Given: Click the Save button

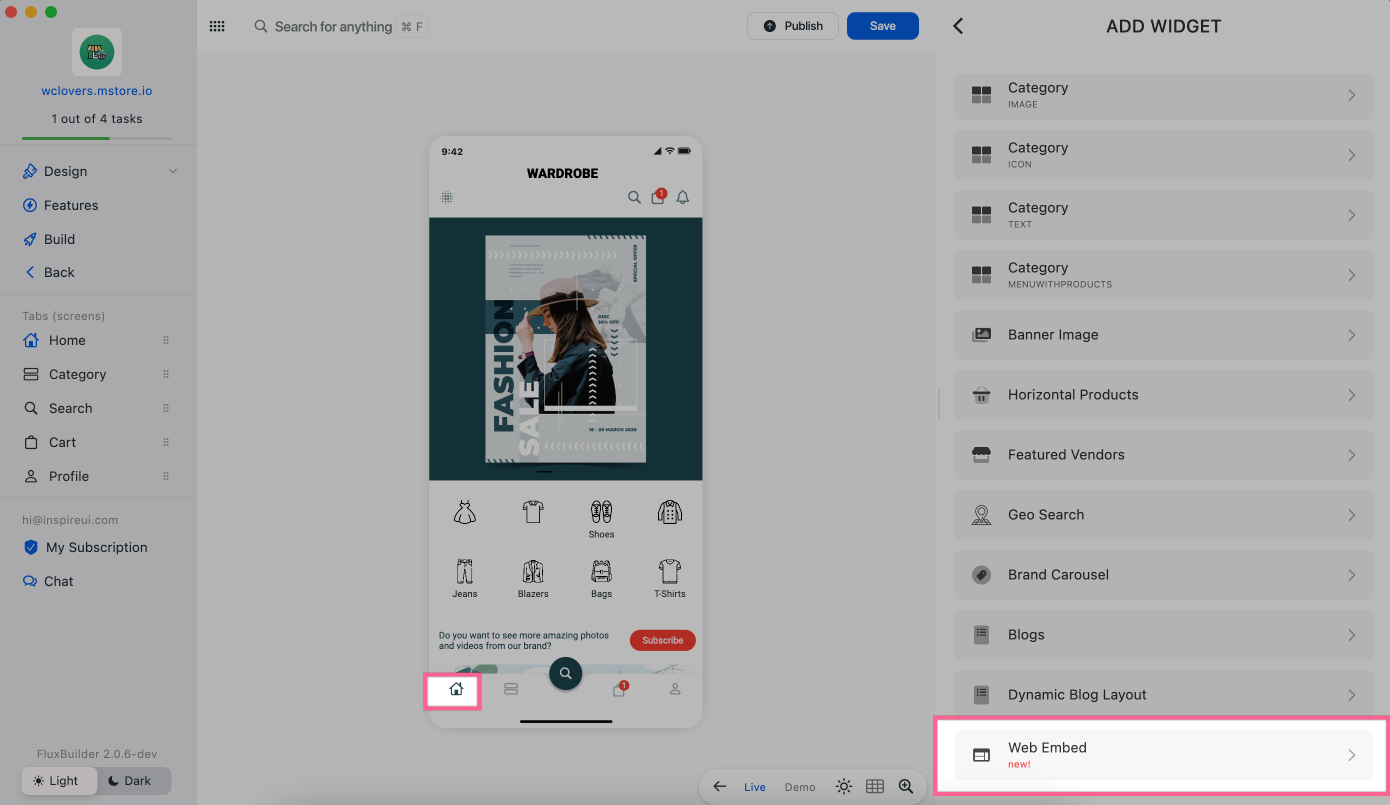Looking at the screenshot, I should point(882,26).
